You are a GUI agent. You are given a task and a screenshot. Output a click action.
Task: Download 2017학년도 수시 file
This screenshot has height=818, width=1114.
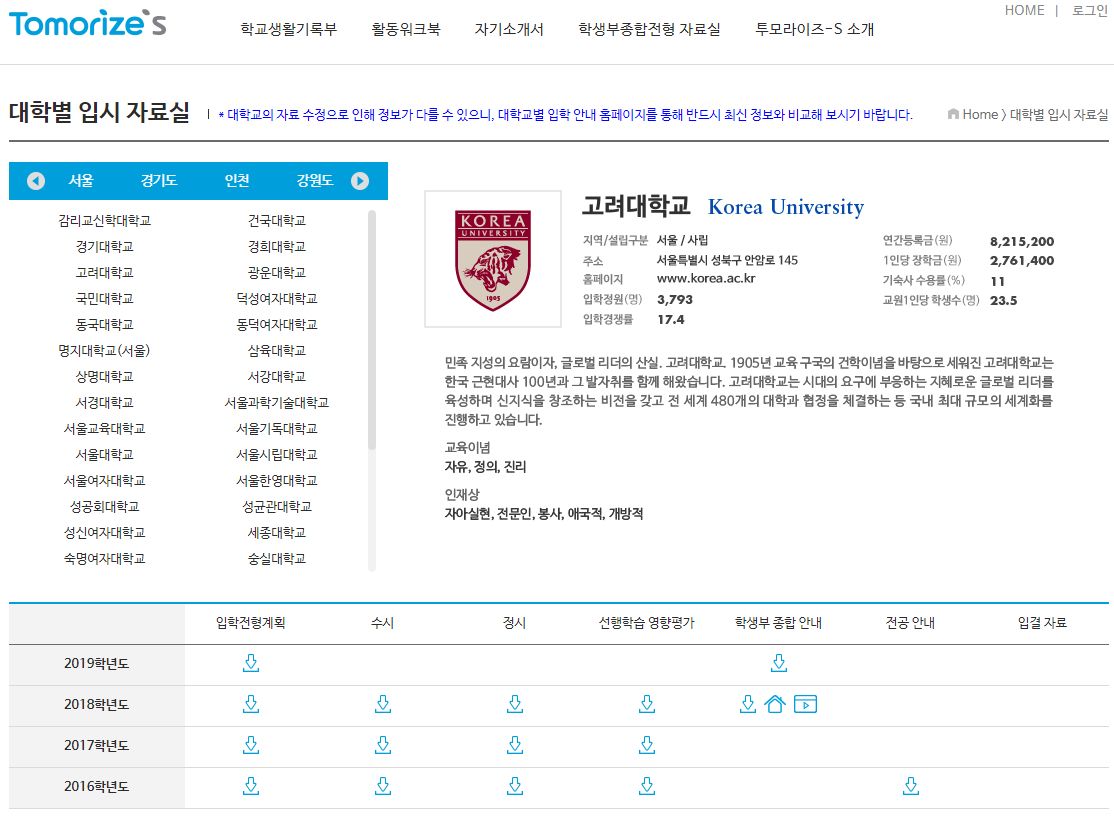383,745
